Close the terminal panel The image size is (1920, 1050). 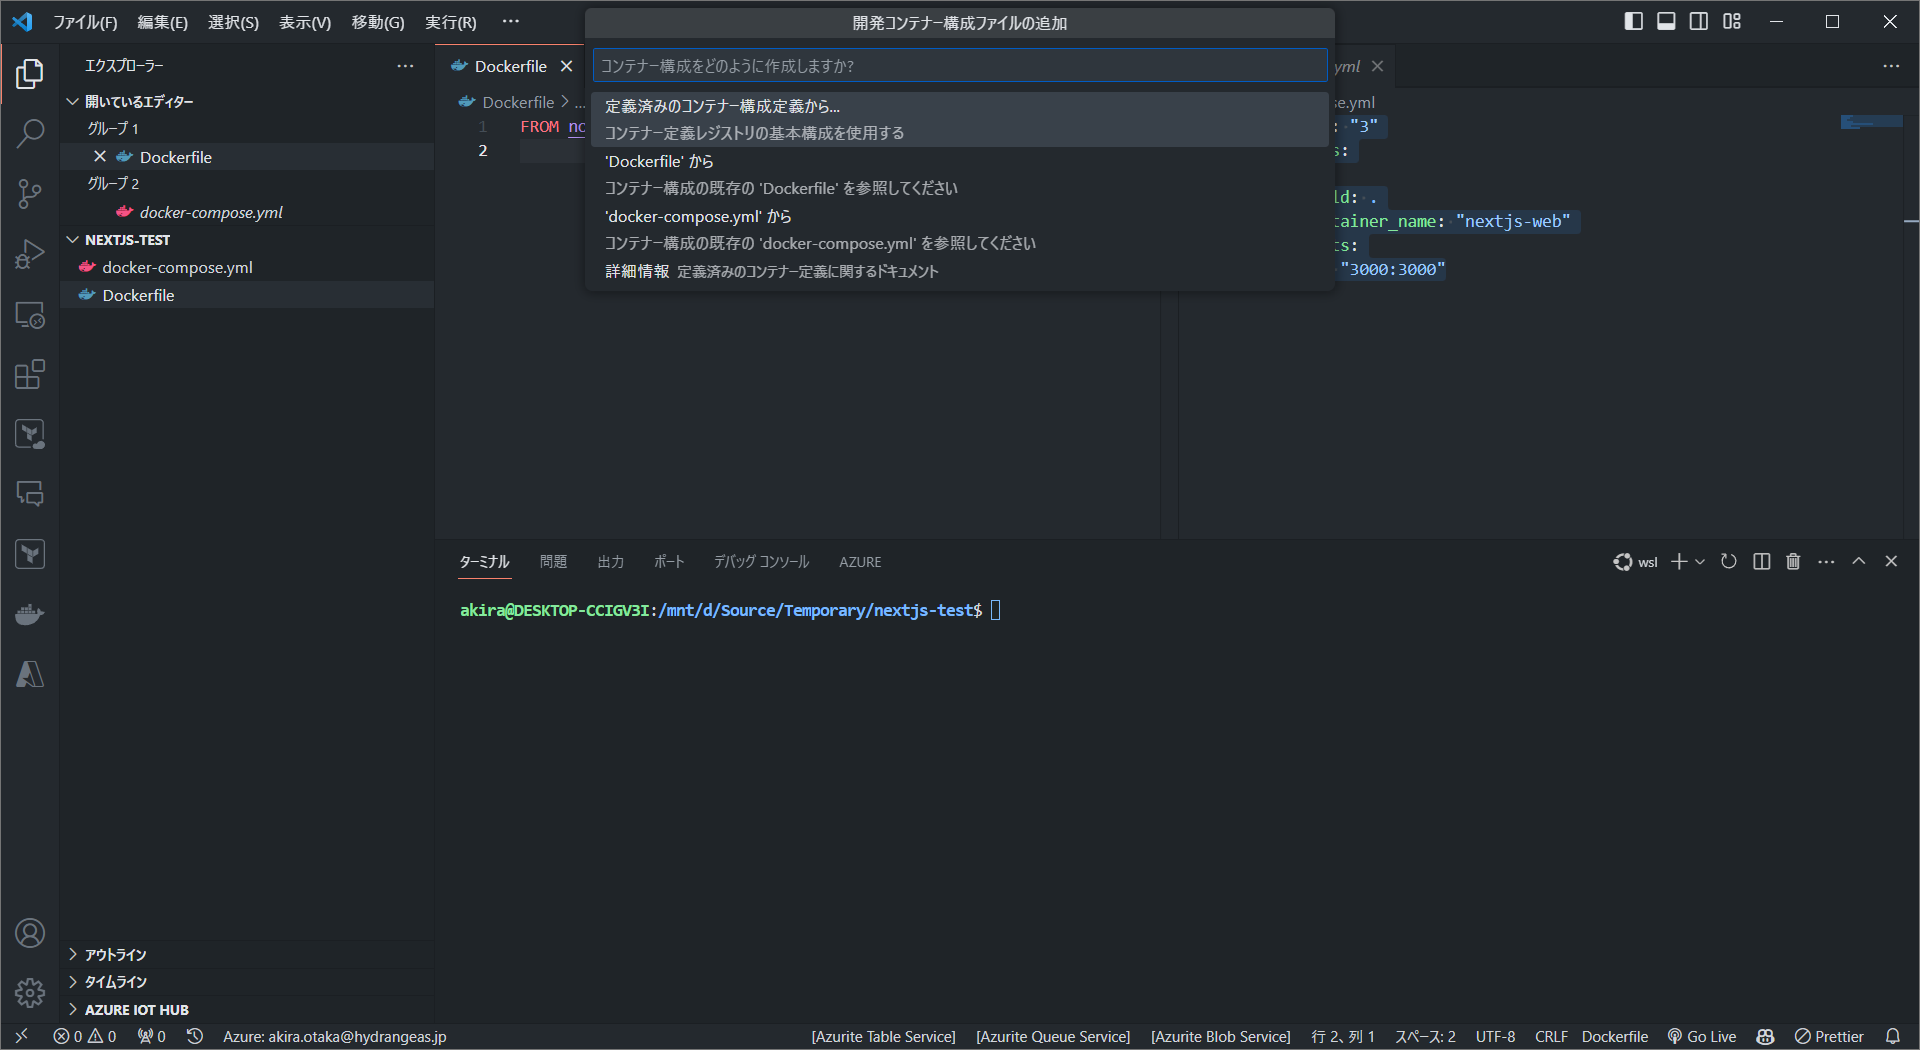[1891, 562]
